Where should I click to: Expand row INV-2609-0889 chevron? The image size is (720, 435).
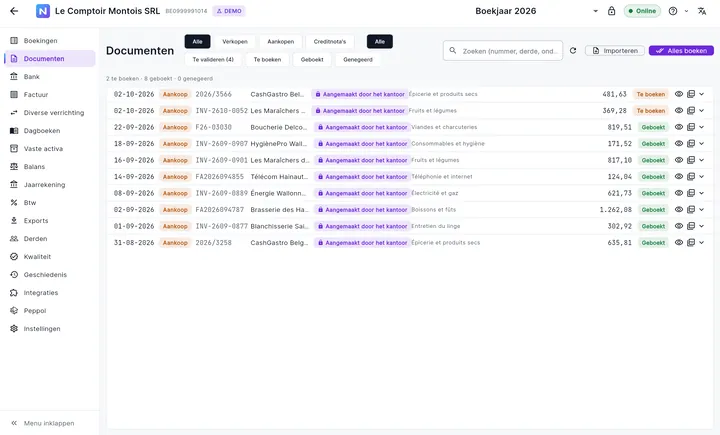pos(702,193)
